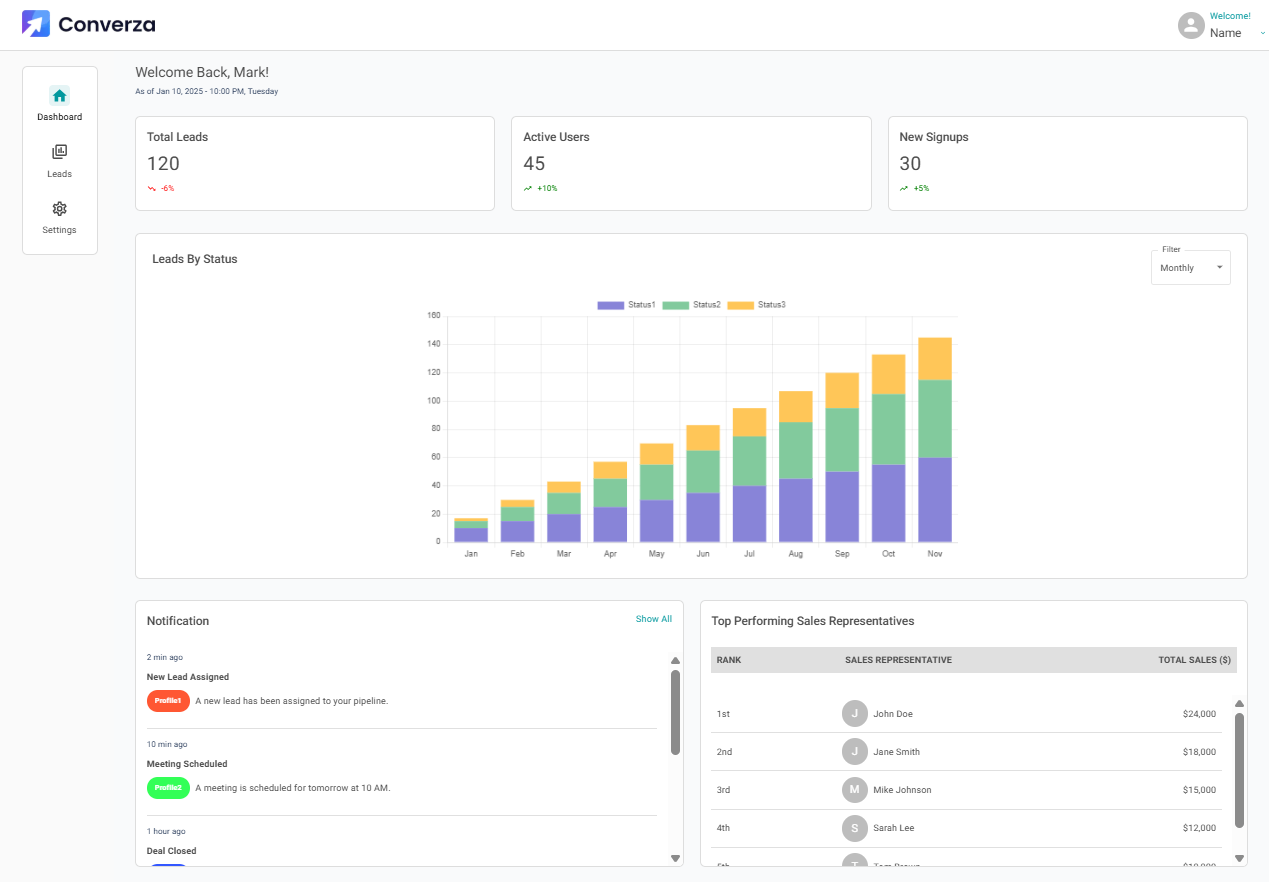Click the Show All notifications link
This screenshot has width=1269, height=882.
pos(654,619)
